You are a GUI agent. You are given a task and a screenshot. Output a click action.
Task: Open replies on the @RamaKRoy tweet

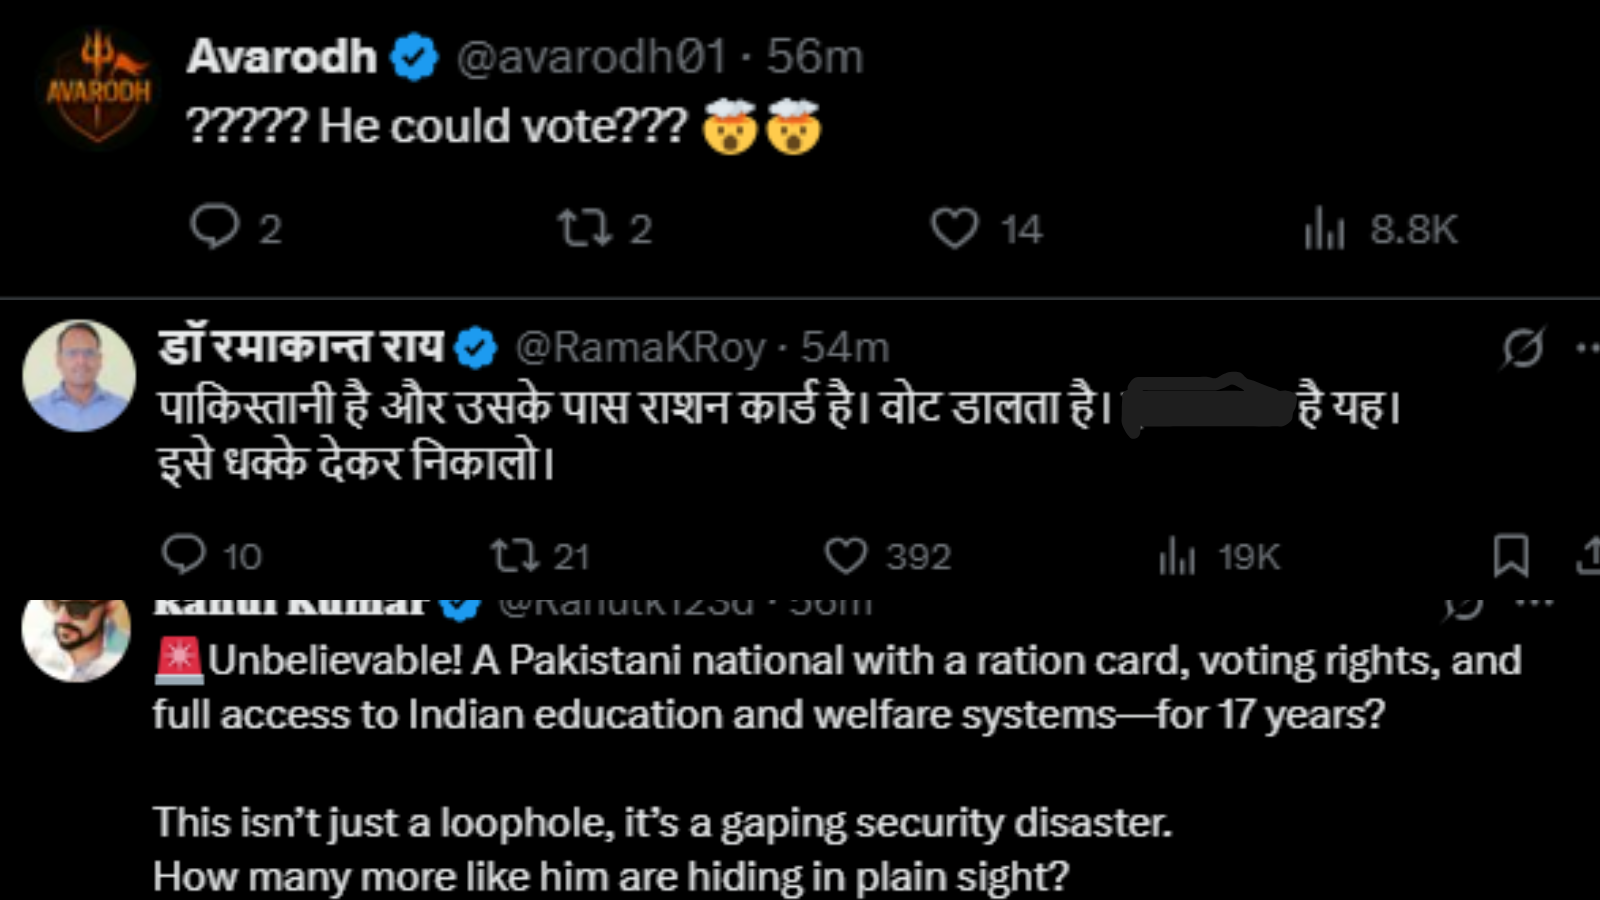click(183, 555)
